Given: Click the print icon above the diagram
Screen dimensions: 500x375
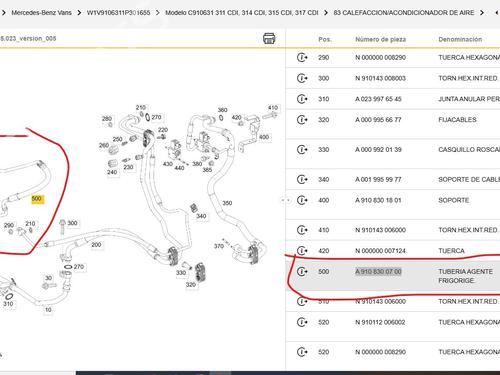Looking at the screenshot, I should pyautogui.click(x=269, y=38).
